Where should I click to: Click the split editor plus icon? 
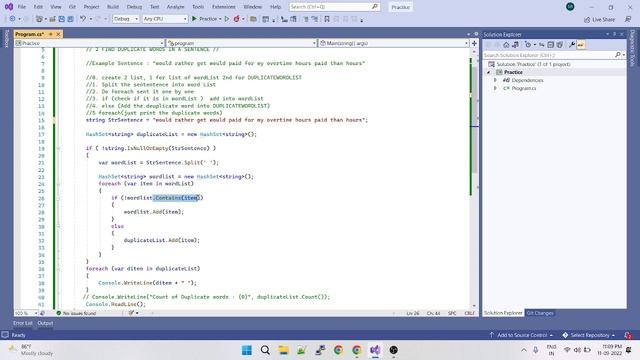tap(474, 43)
